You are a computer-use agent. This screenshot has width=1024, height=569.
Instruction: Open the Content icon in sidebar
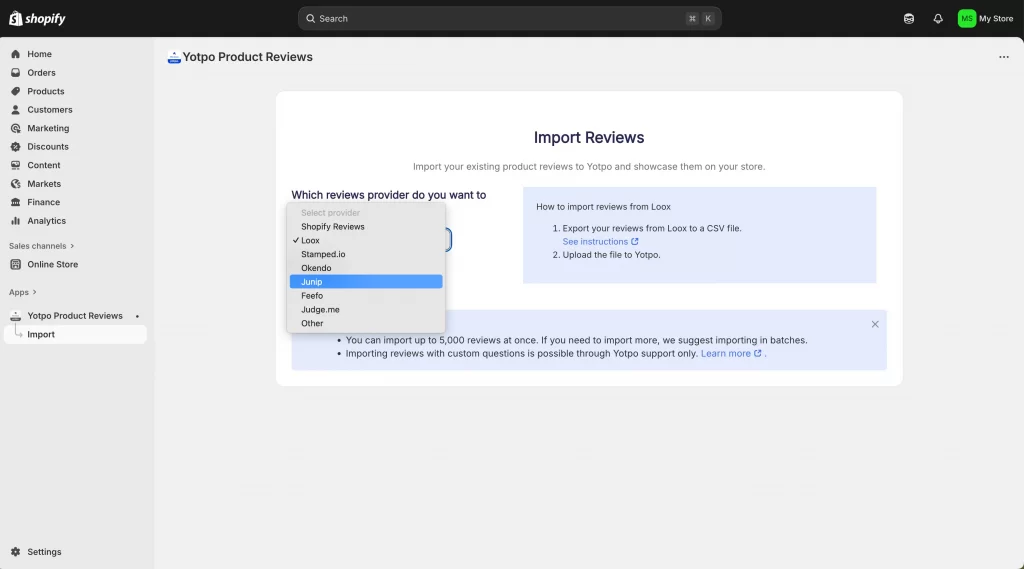16,165
